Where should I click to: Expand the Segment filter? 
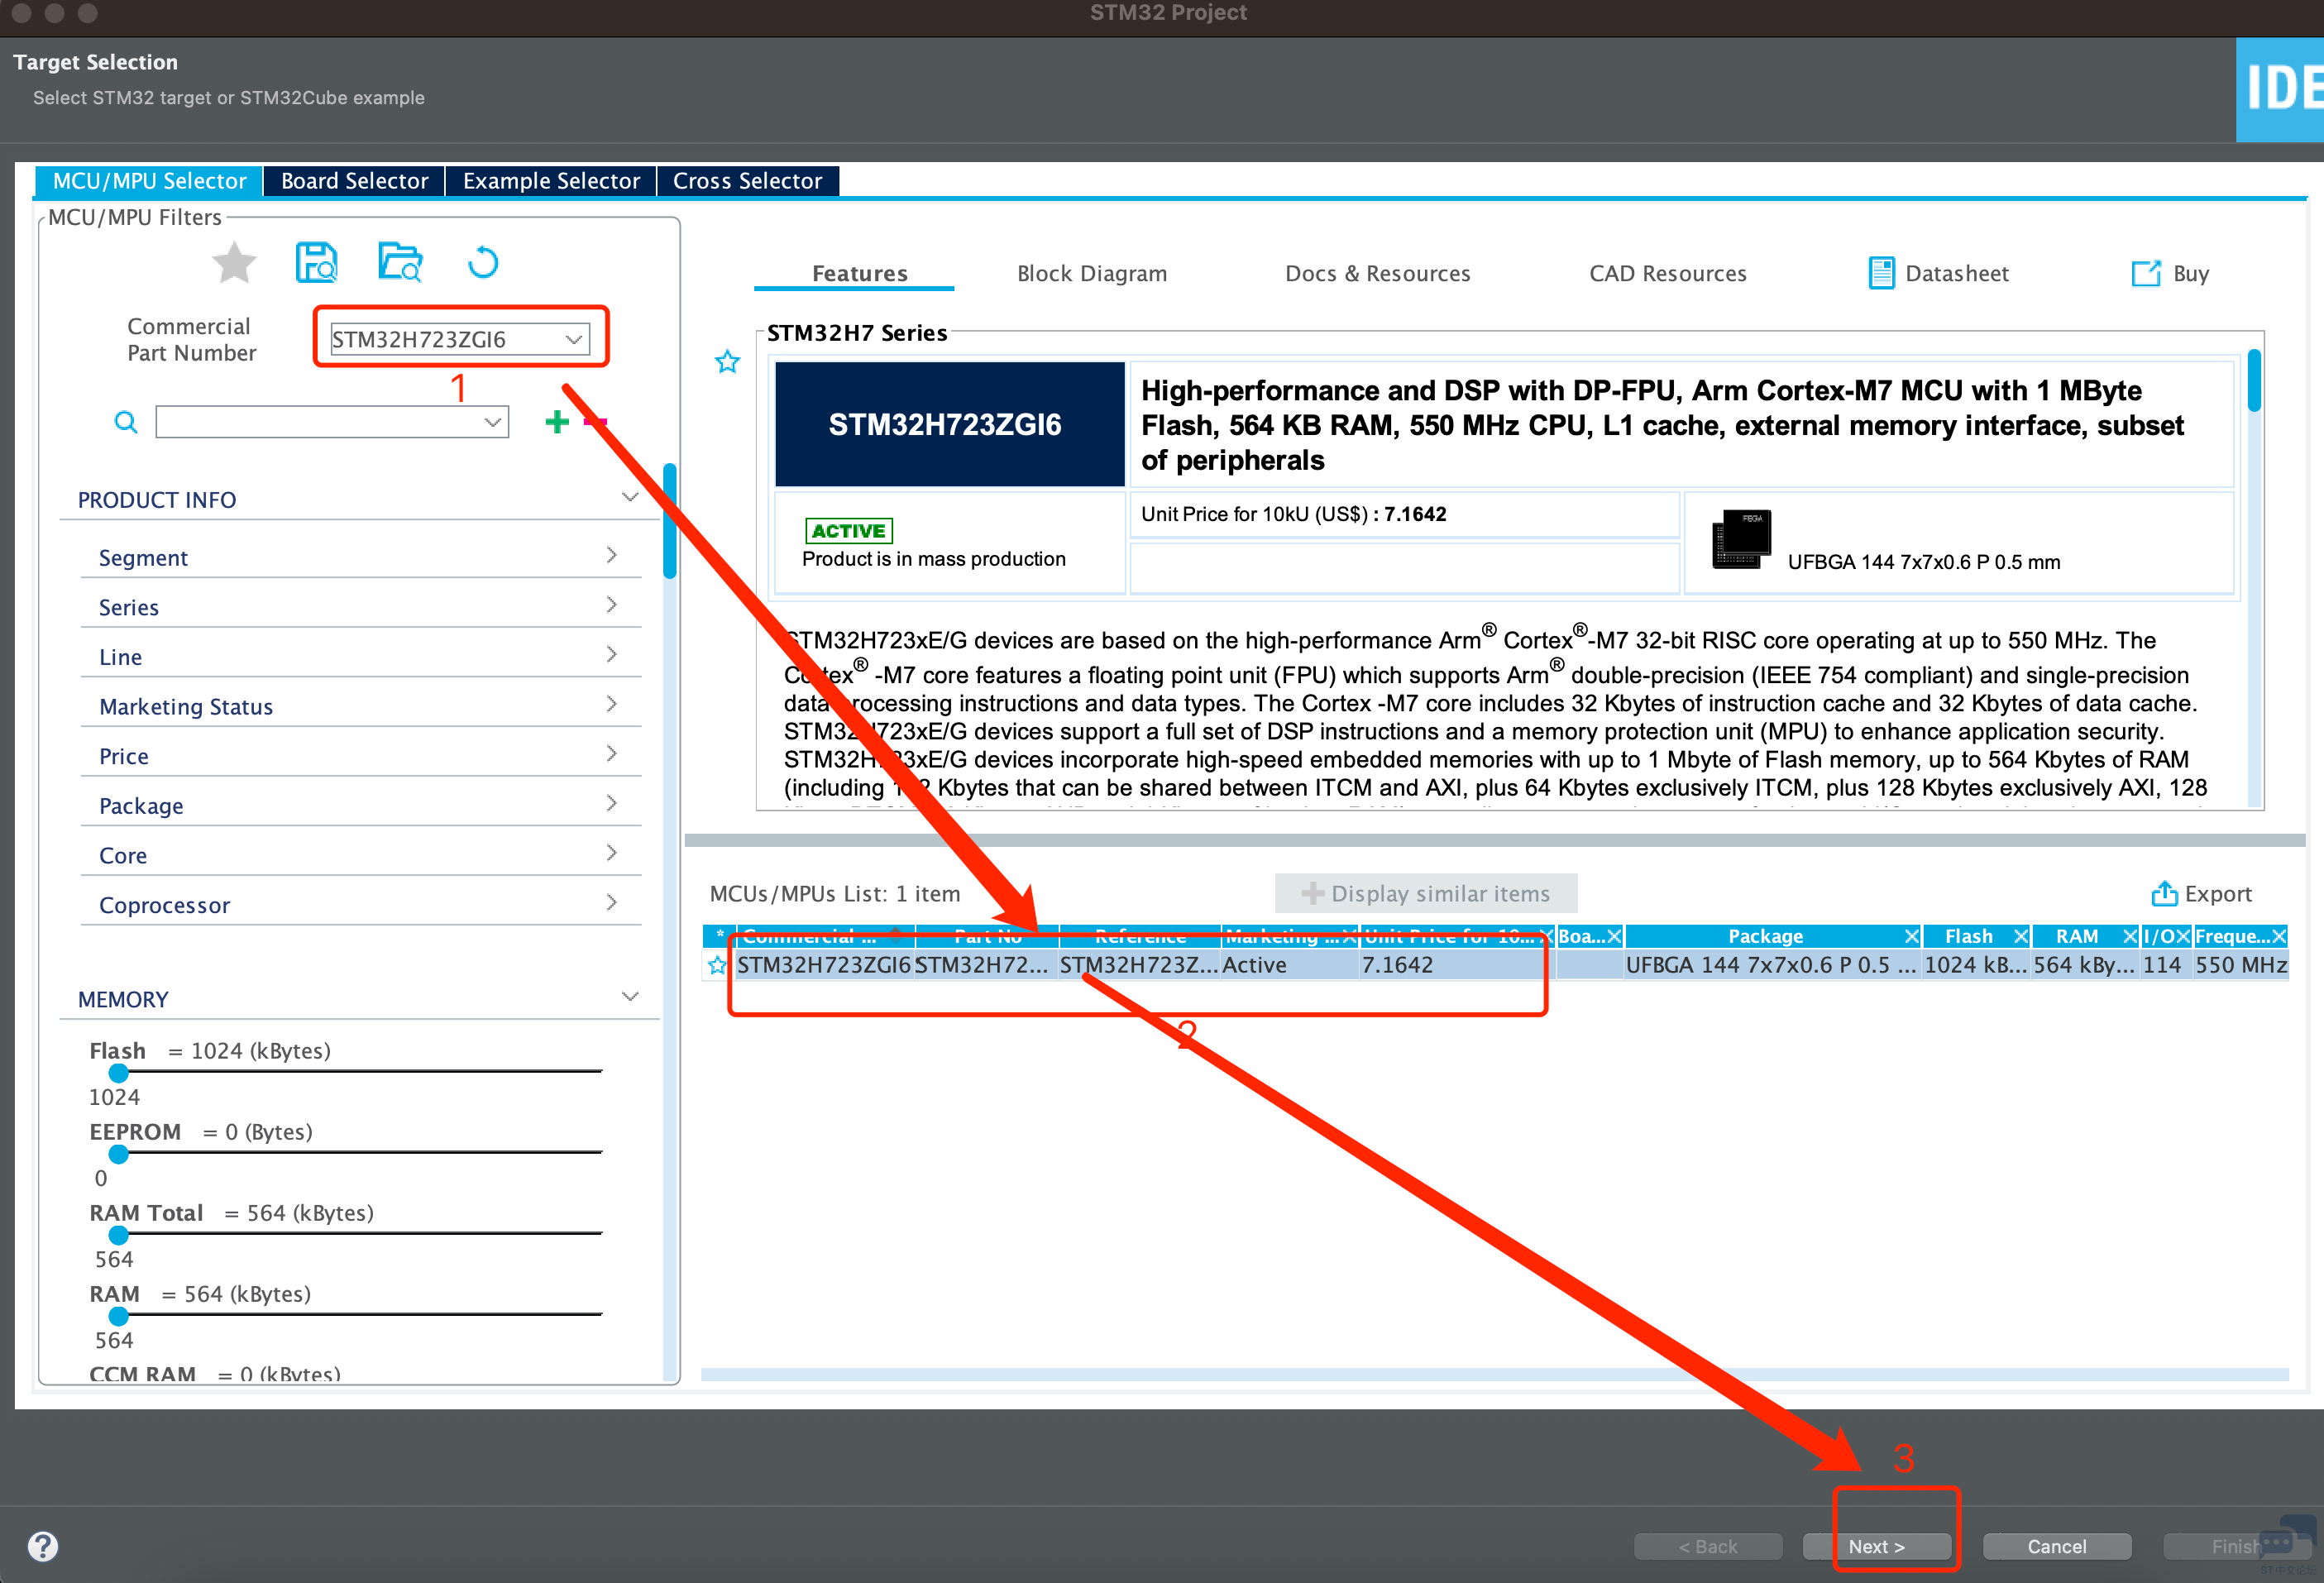(611, 555)
